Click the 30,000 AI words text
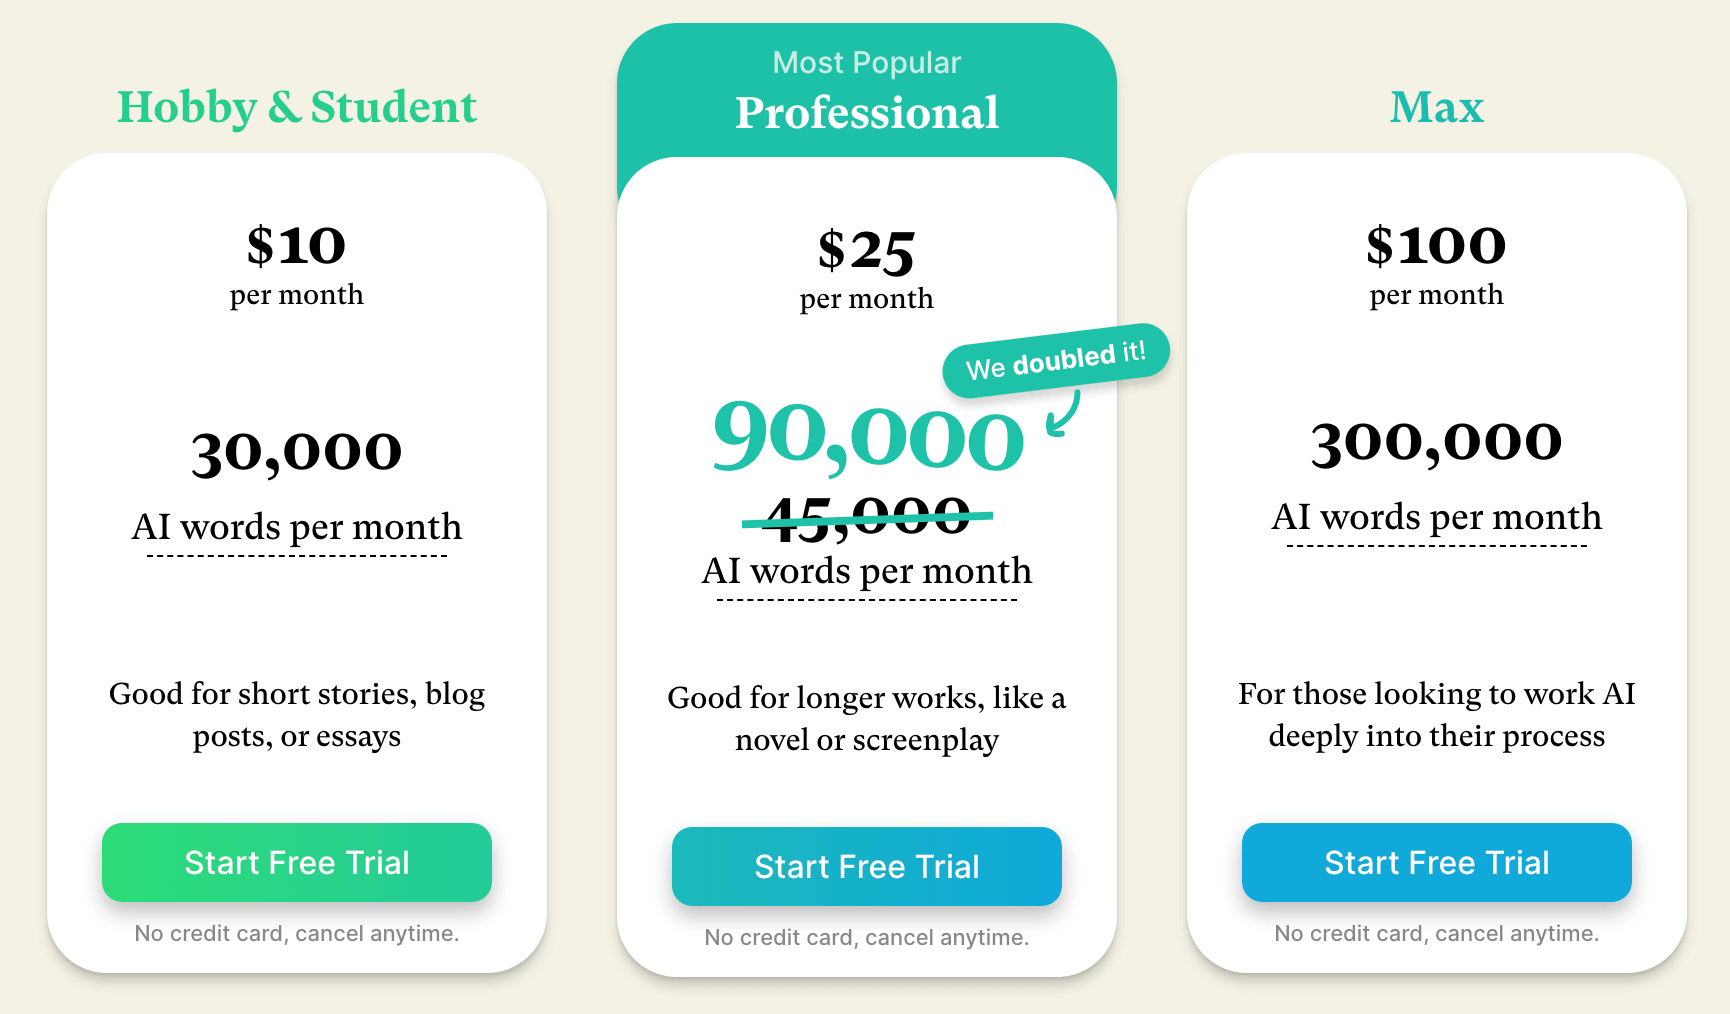The image size is (1730, 1014). [296, 450]
